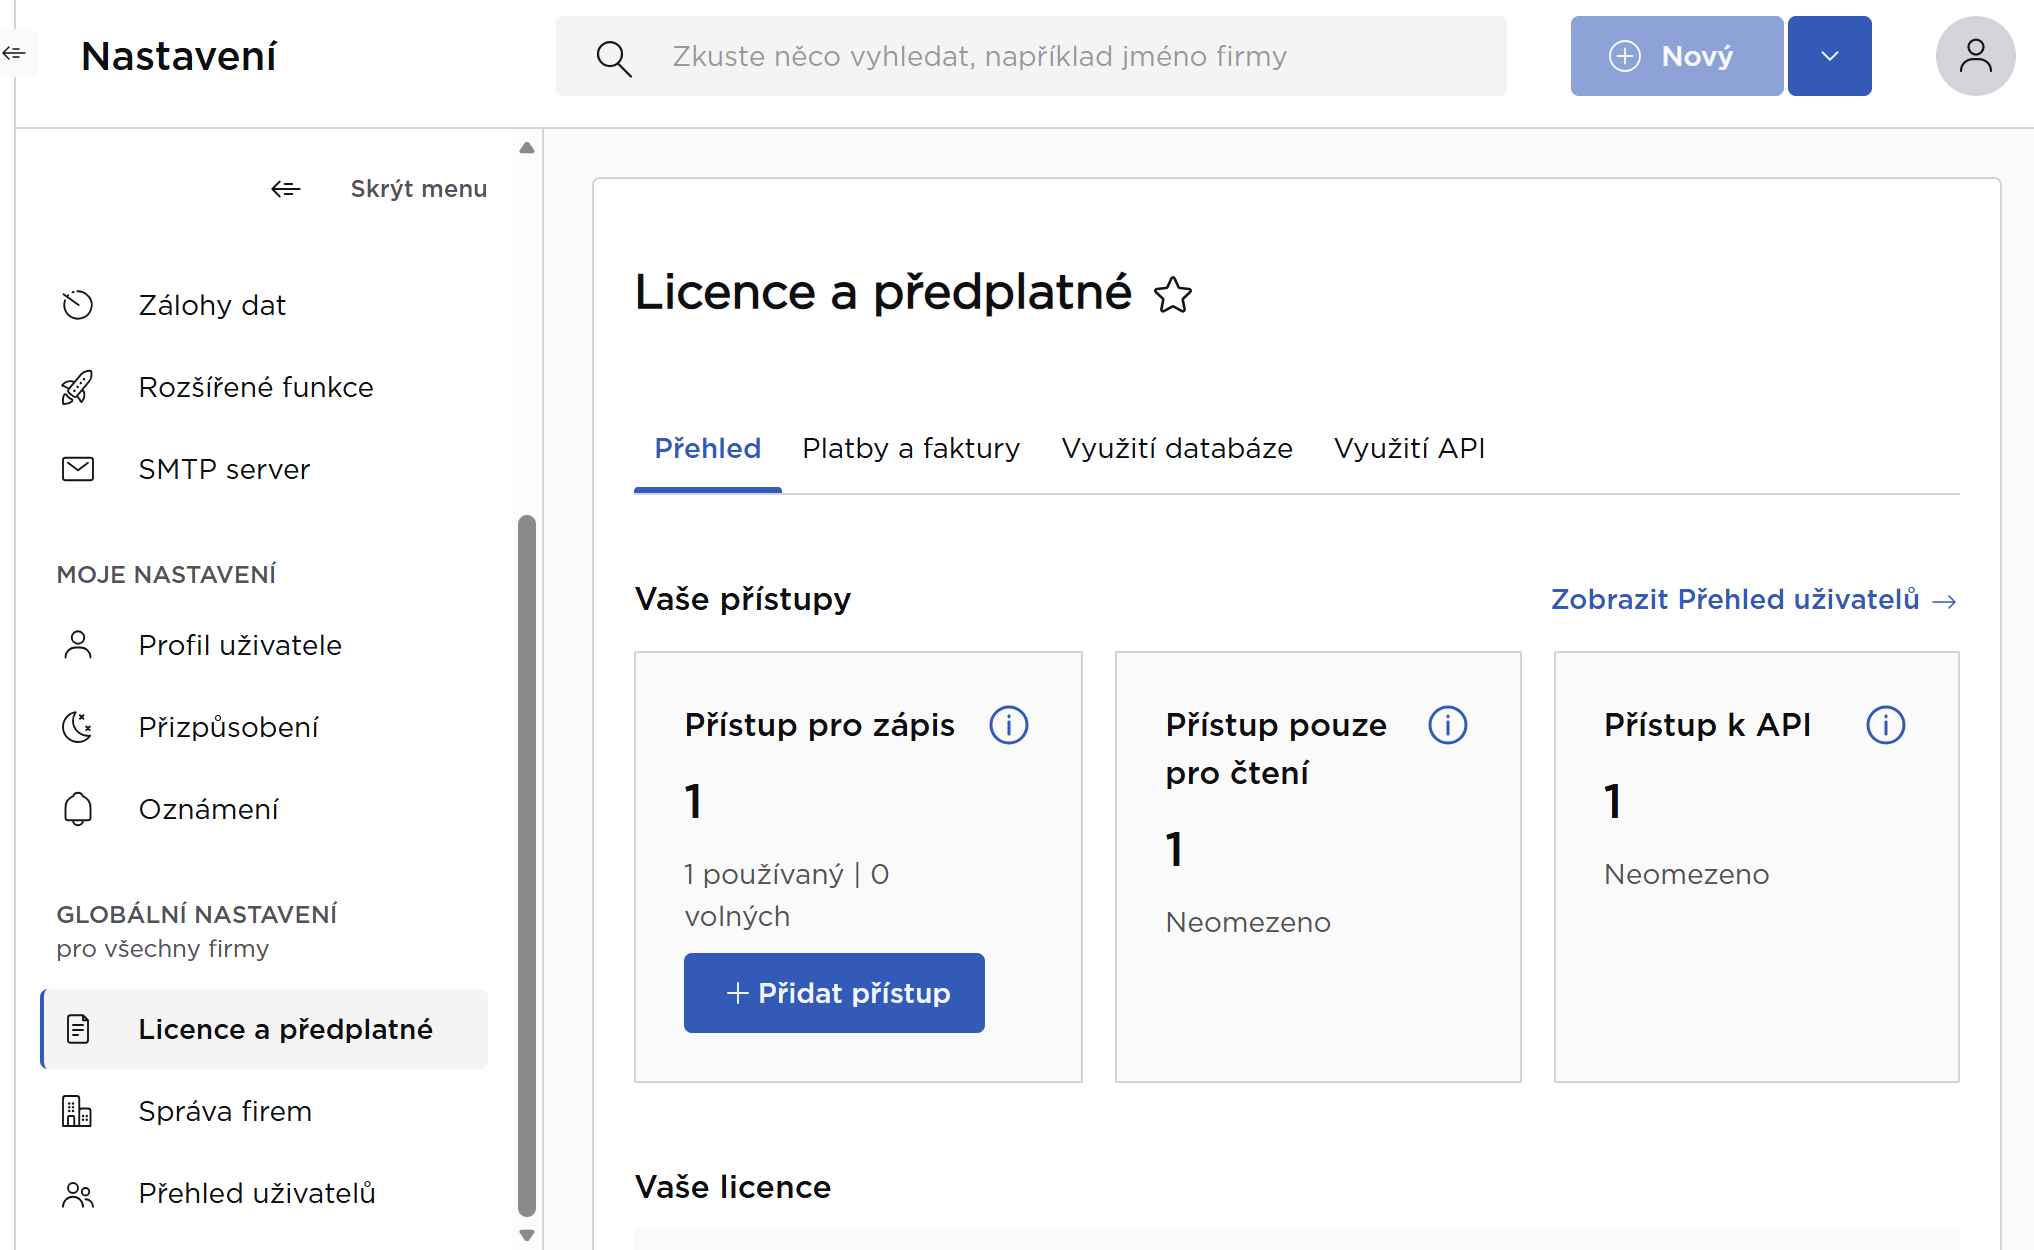Switch to the Platby a faktury tab
The width and height of the screenshot is (2034, 1250).
pos(911,448)
